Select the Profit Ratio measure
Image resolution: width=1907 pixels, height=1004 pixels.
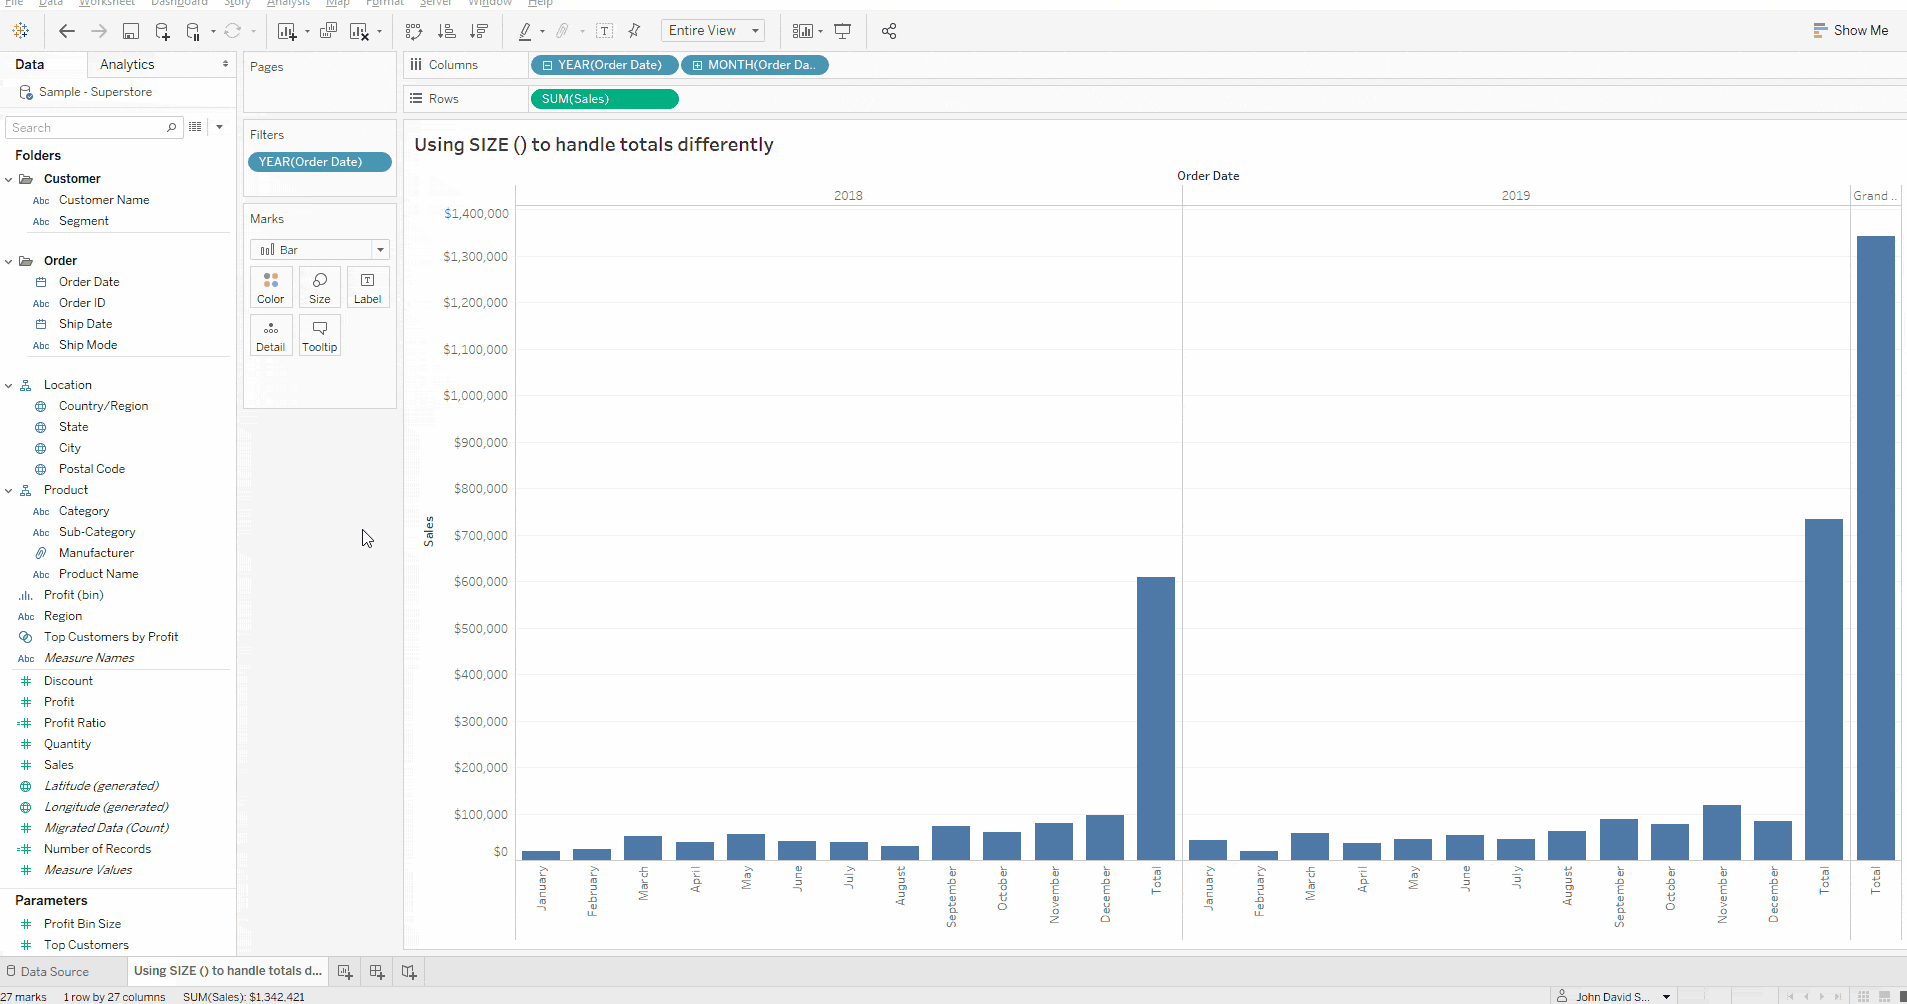click(x=75, y=723)
